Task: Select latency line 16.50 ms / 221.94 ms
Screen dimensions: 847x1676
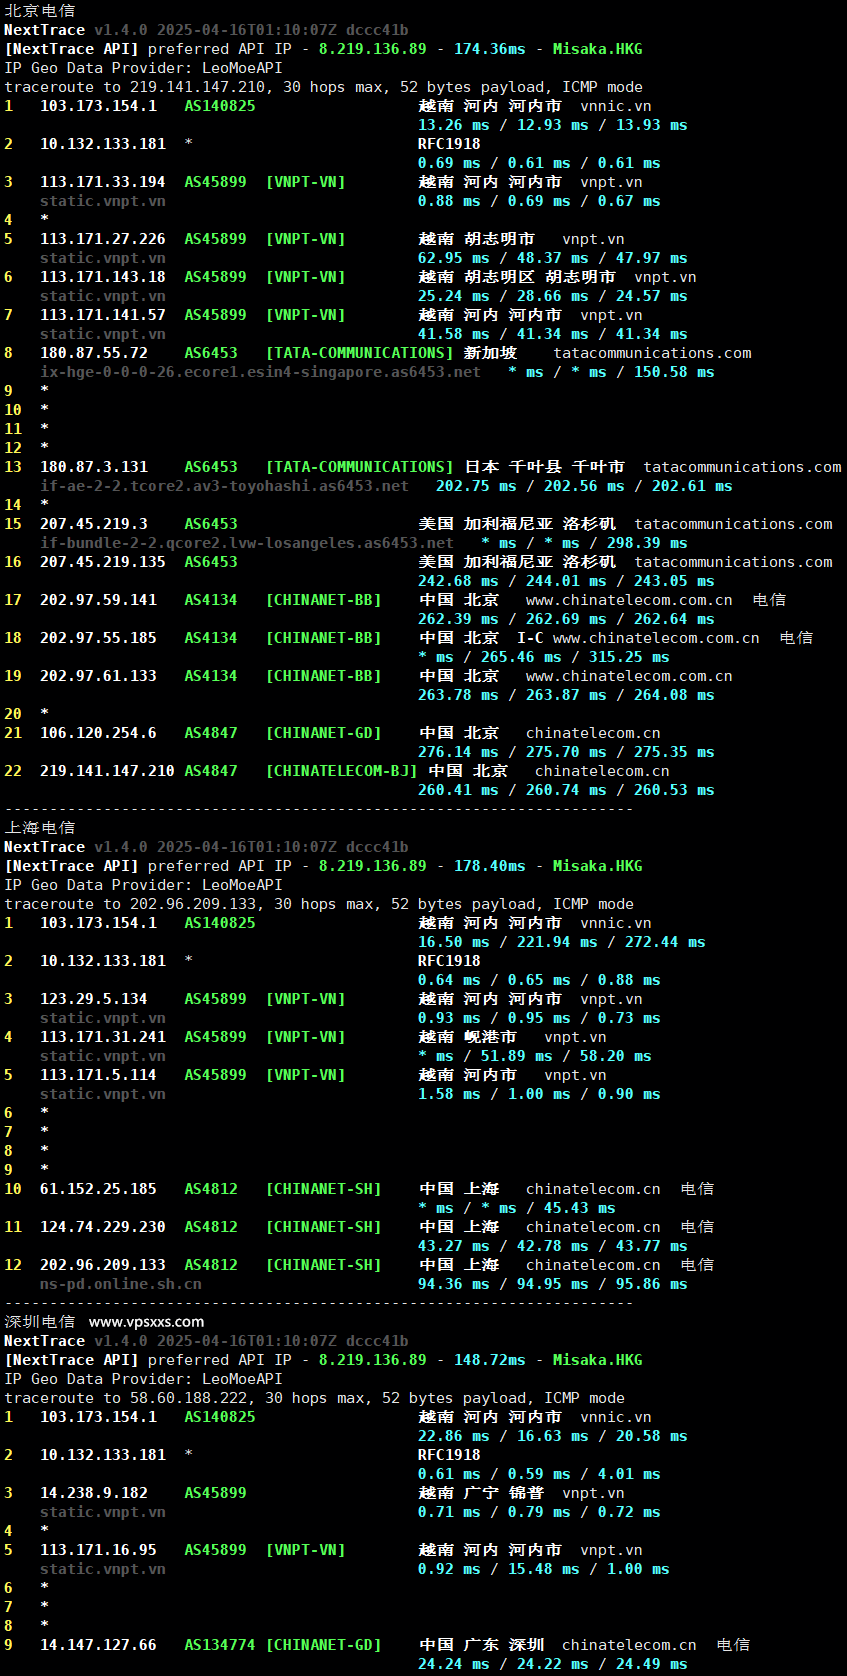Action: pos(562,942)
